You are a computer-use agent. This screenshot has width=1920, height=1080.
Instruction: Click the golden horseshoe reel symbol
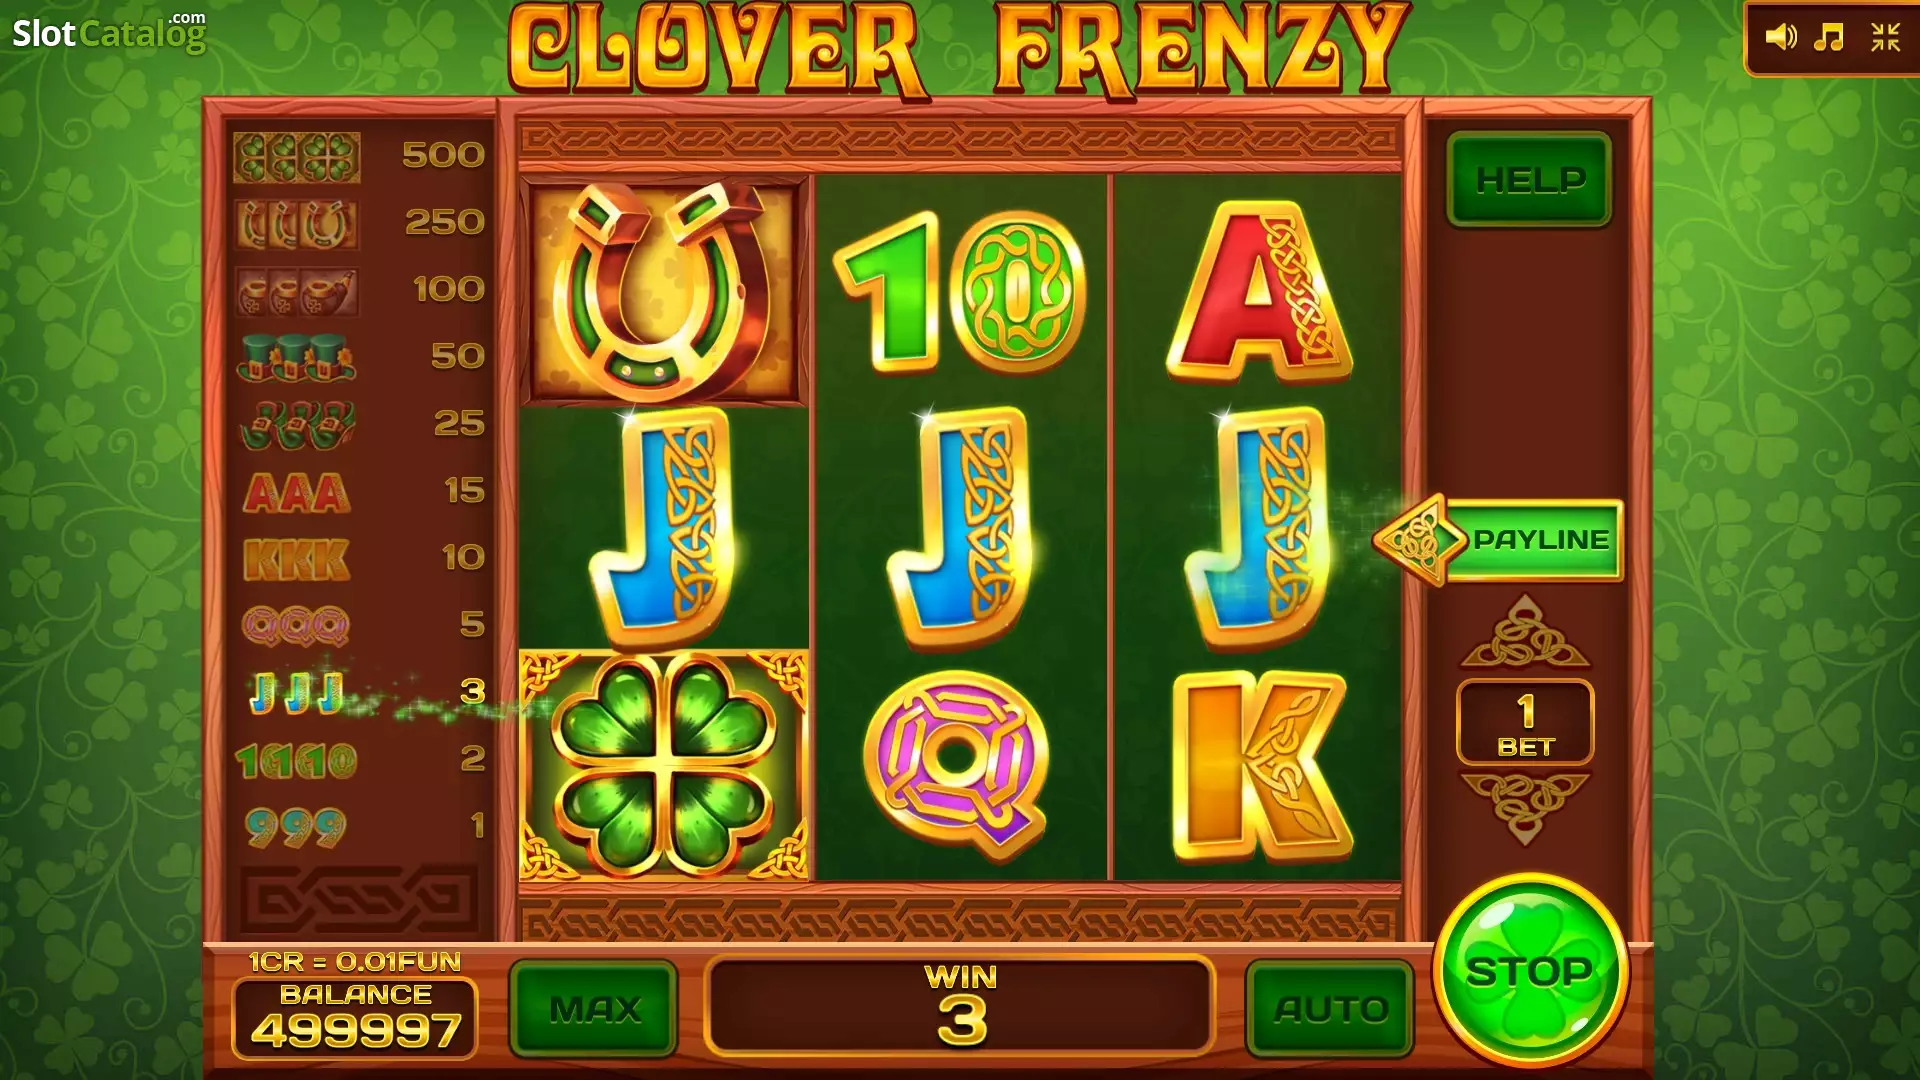[662, 292]
